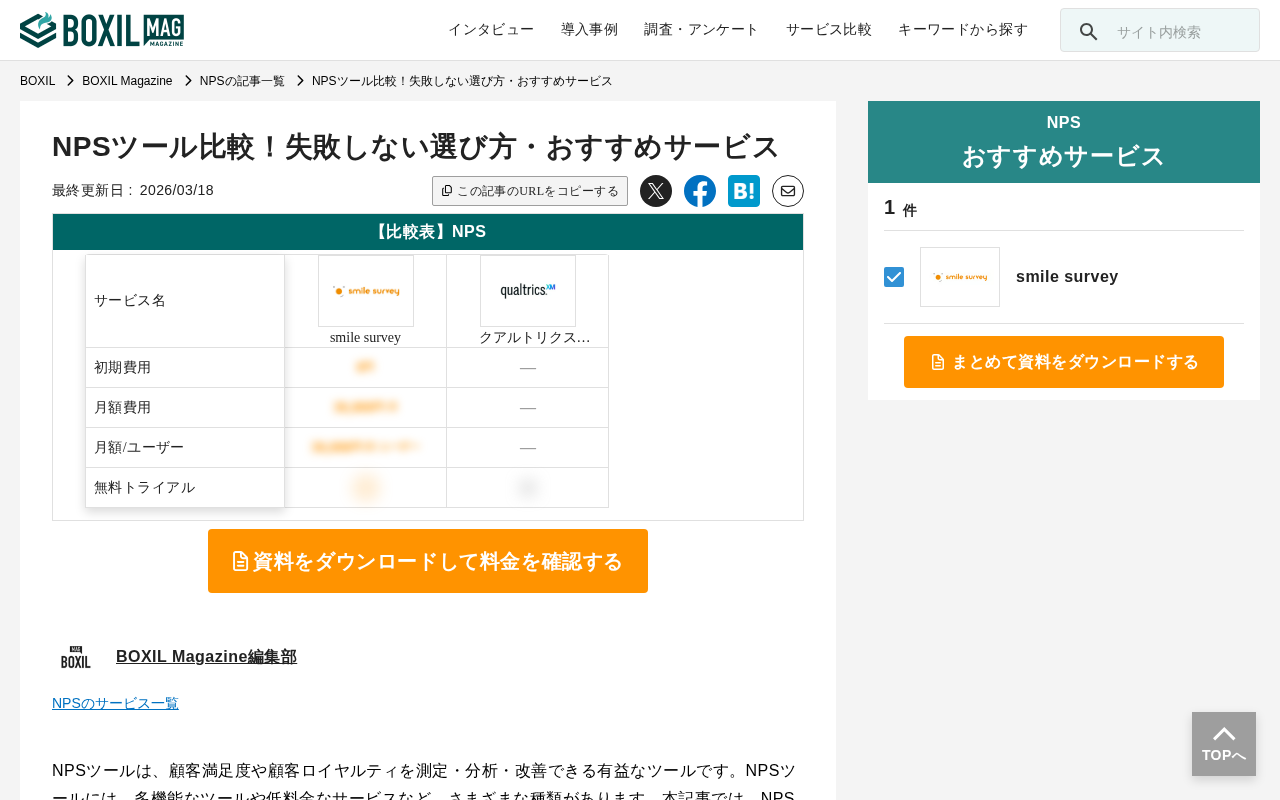Click blurred smile survey 月額費用 value
Image resolution: width=1280 pixels, height=800 pixels.
[x=366, y=407]
